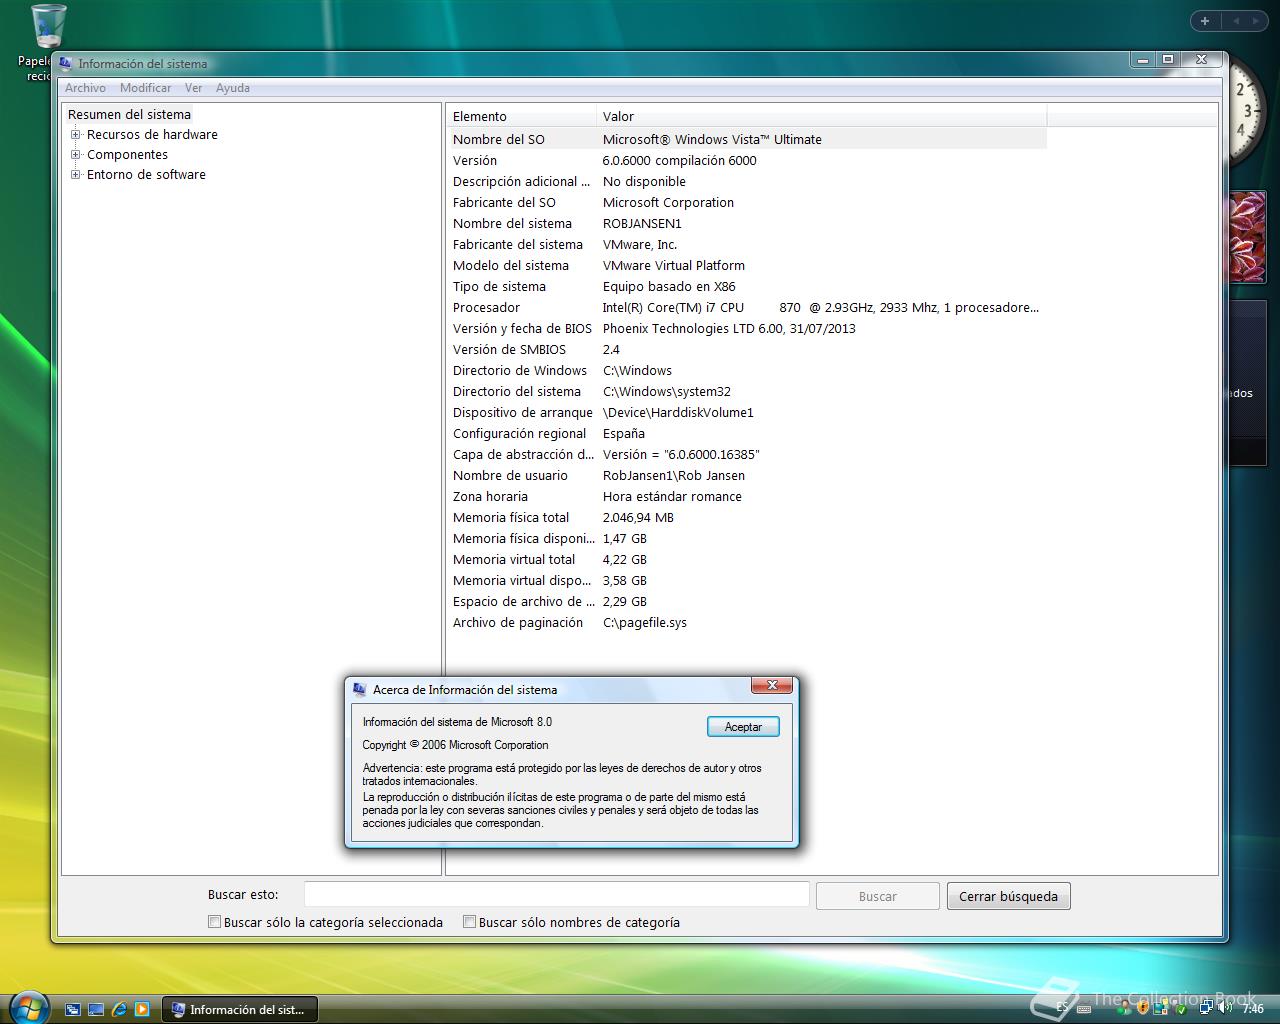Click value 'VMware, Inc.'
Image resolution: width=1280 pixels, height=1024 pixels.
639,244
